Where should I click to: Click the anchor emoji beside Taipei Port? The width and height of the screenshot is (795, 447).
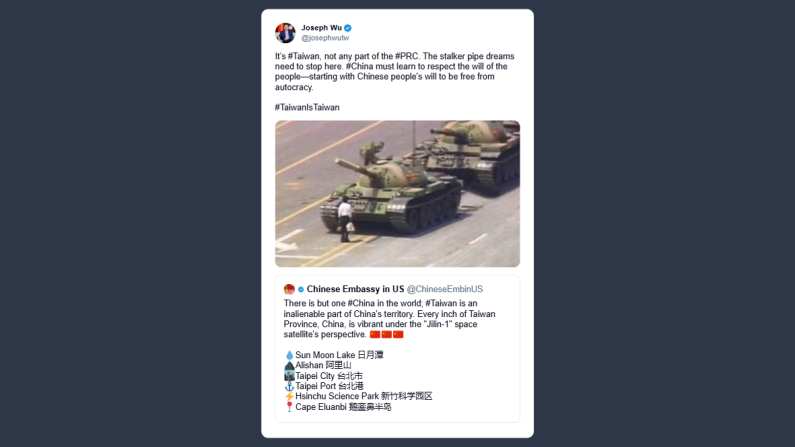pyautogui.click(x=289, y=386)
